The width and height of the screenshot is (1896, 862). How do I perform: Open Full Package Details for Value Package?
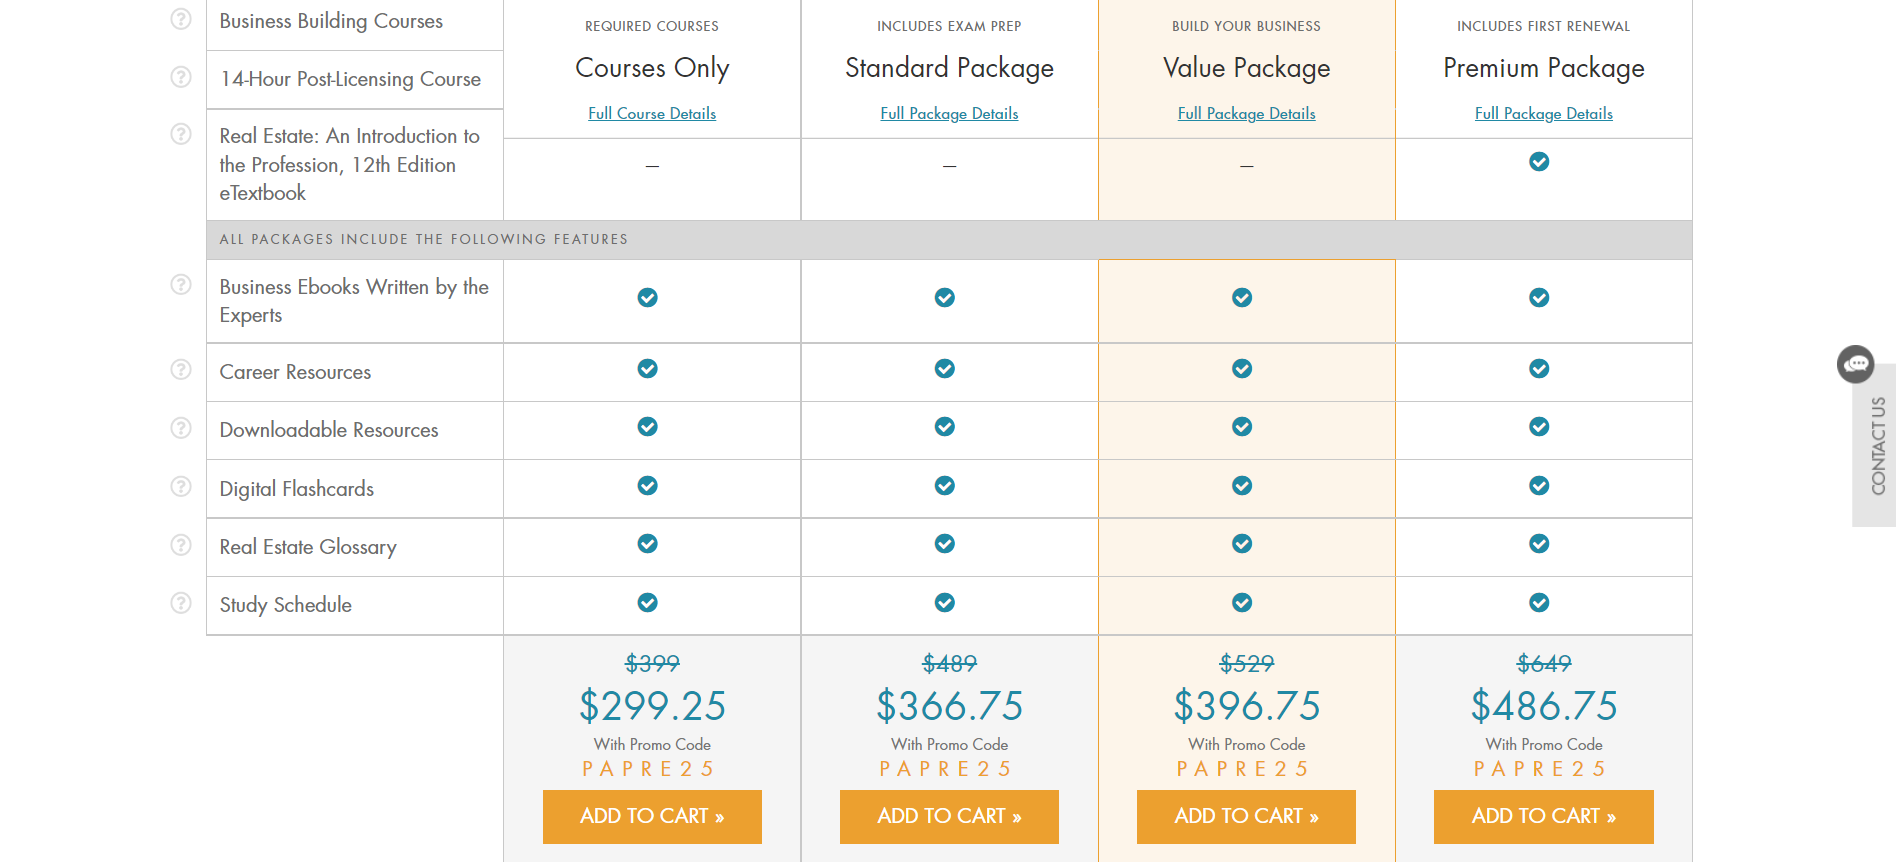pos(1246,114)
